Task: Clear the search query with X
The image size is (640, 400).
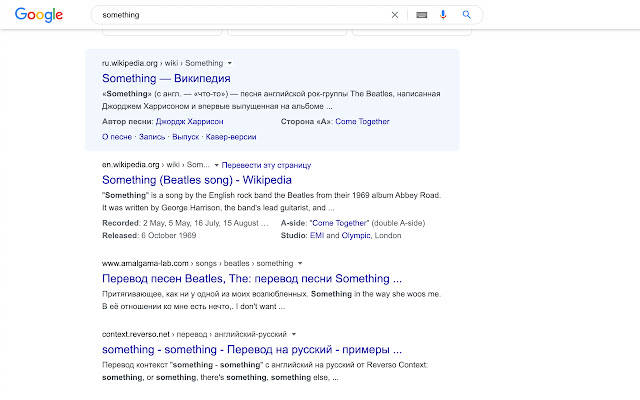Action: (395, 15)
